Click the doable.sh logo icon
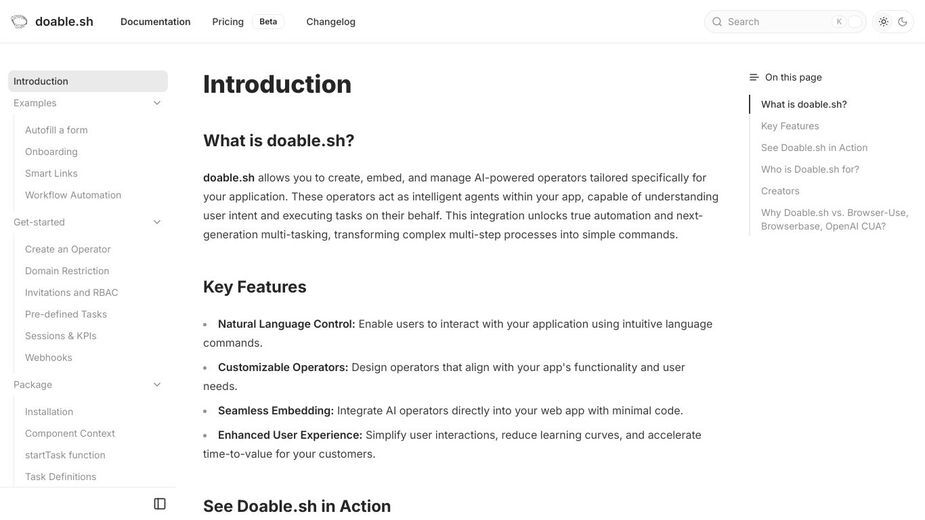 [x=19, y=22]
